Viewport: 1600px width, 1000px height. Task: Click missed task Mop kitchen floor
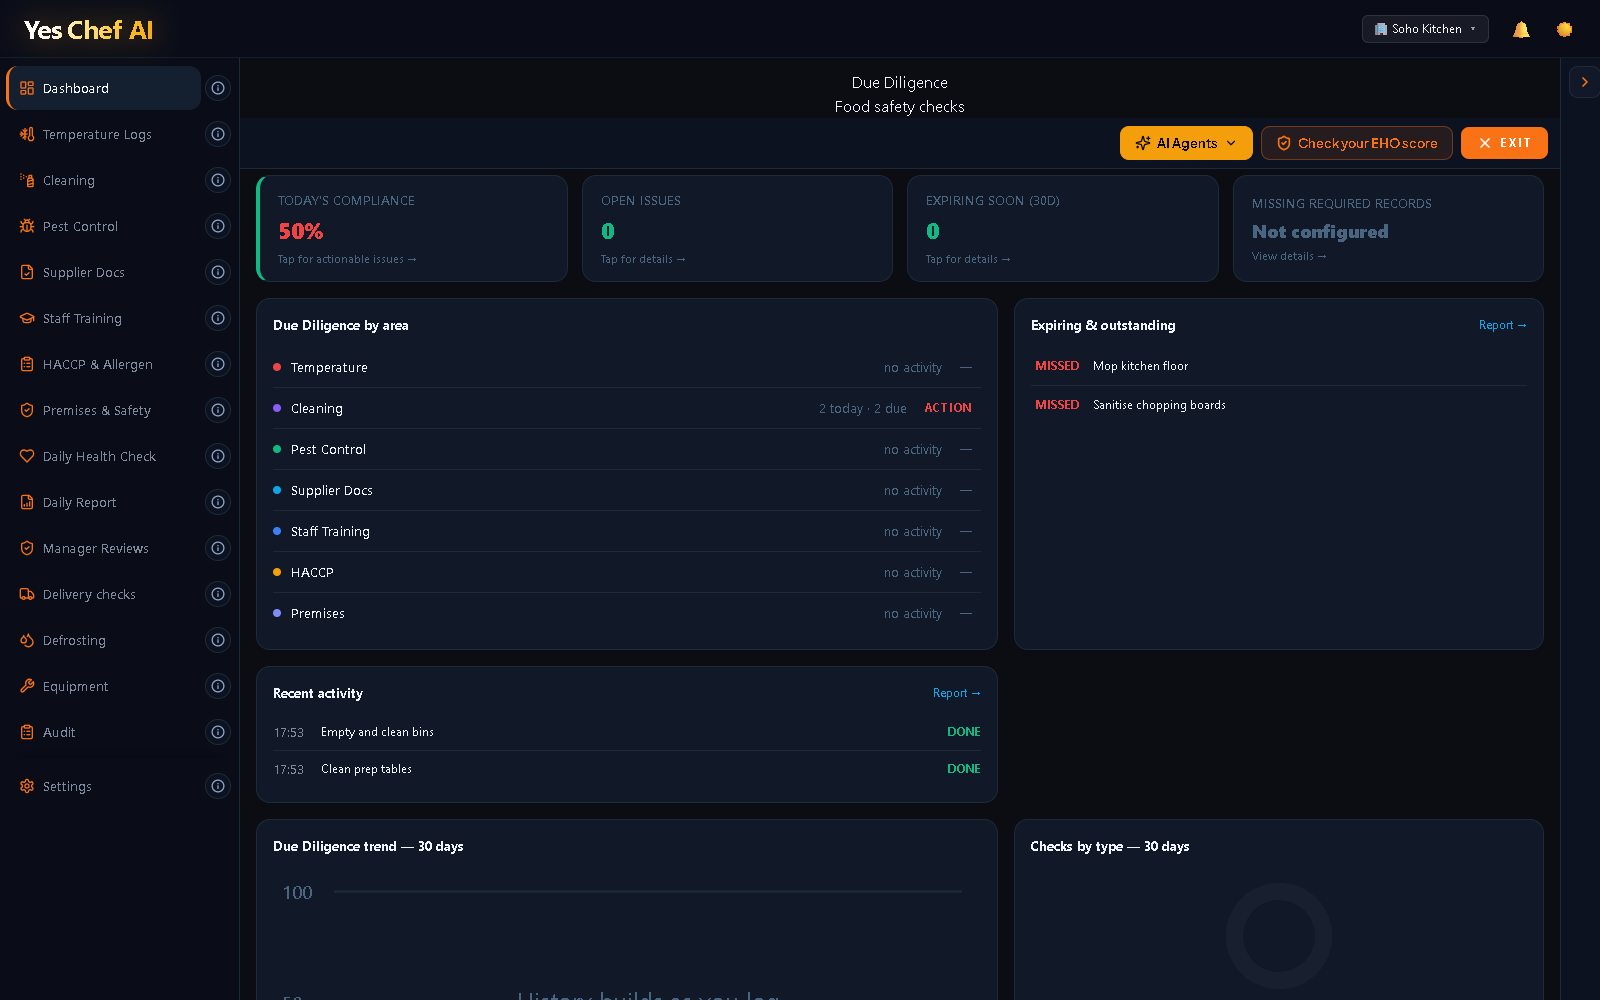tap(1279, 366)
